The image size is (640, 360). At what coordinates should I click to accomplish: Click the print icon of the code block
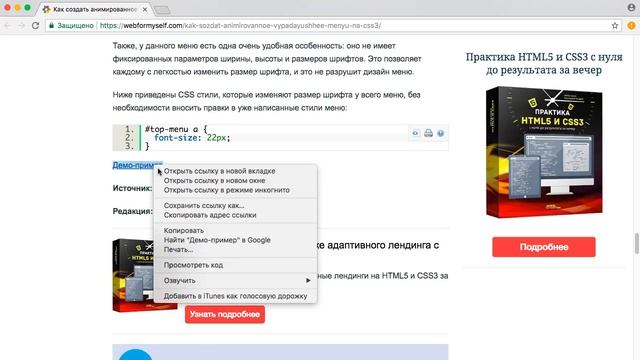point(428,133)
